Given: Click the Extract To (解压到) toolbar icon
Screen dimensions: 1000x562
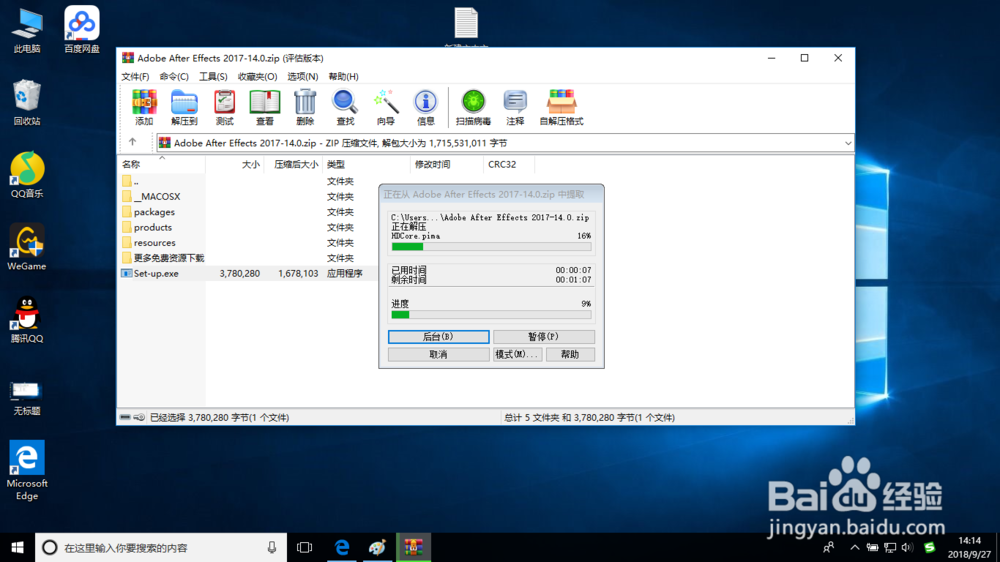Looking at the screenshot, I should click(x=184, y=107).
